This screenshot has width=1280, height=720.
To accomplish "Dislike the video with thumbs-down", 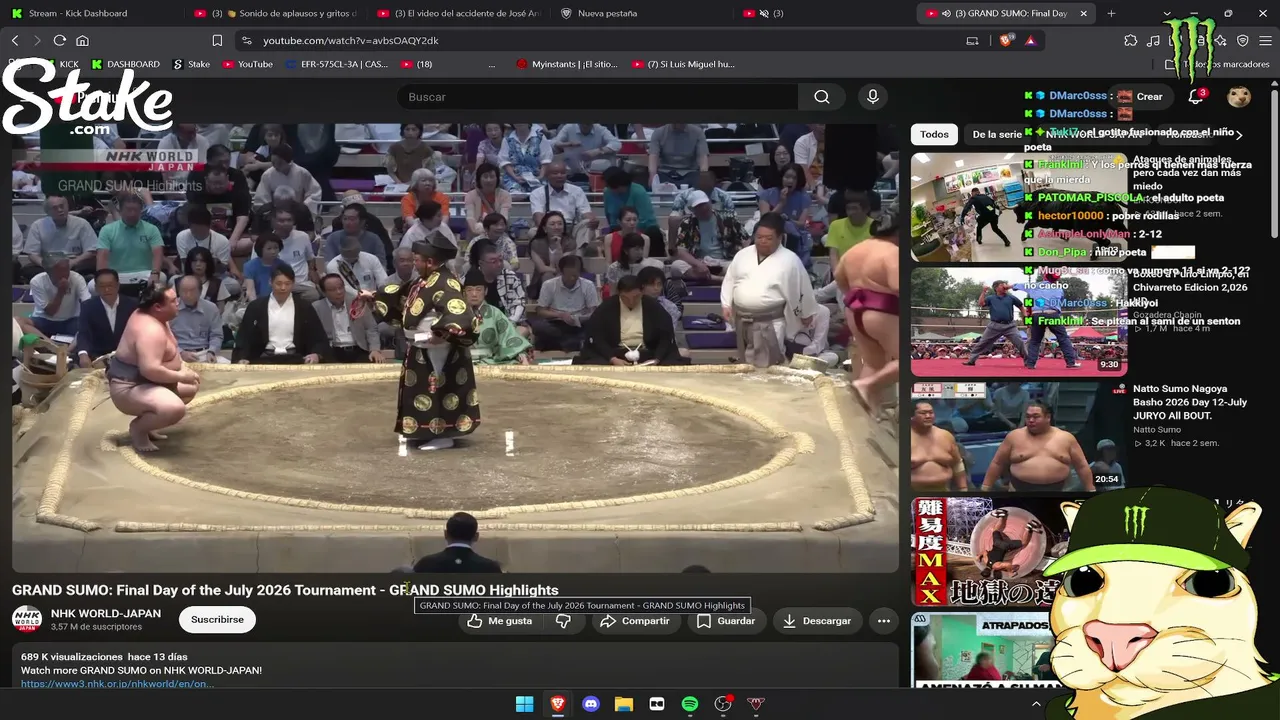I will [x=563, y=621].
